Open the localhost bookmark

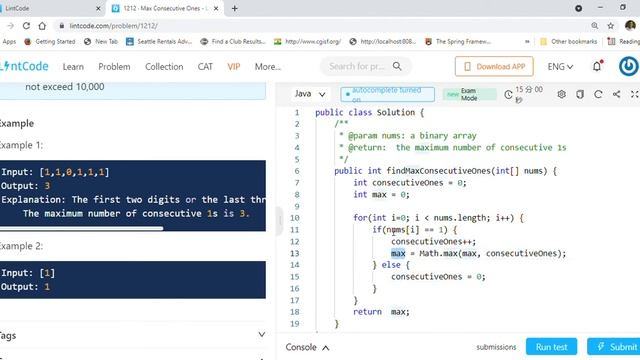[383, 41]
